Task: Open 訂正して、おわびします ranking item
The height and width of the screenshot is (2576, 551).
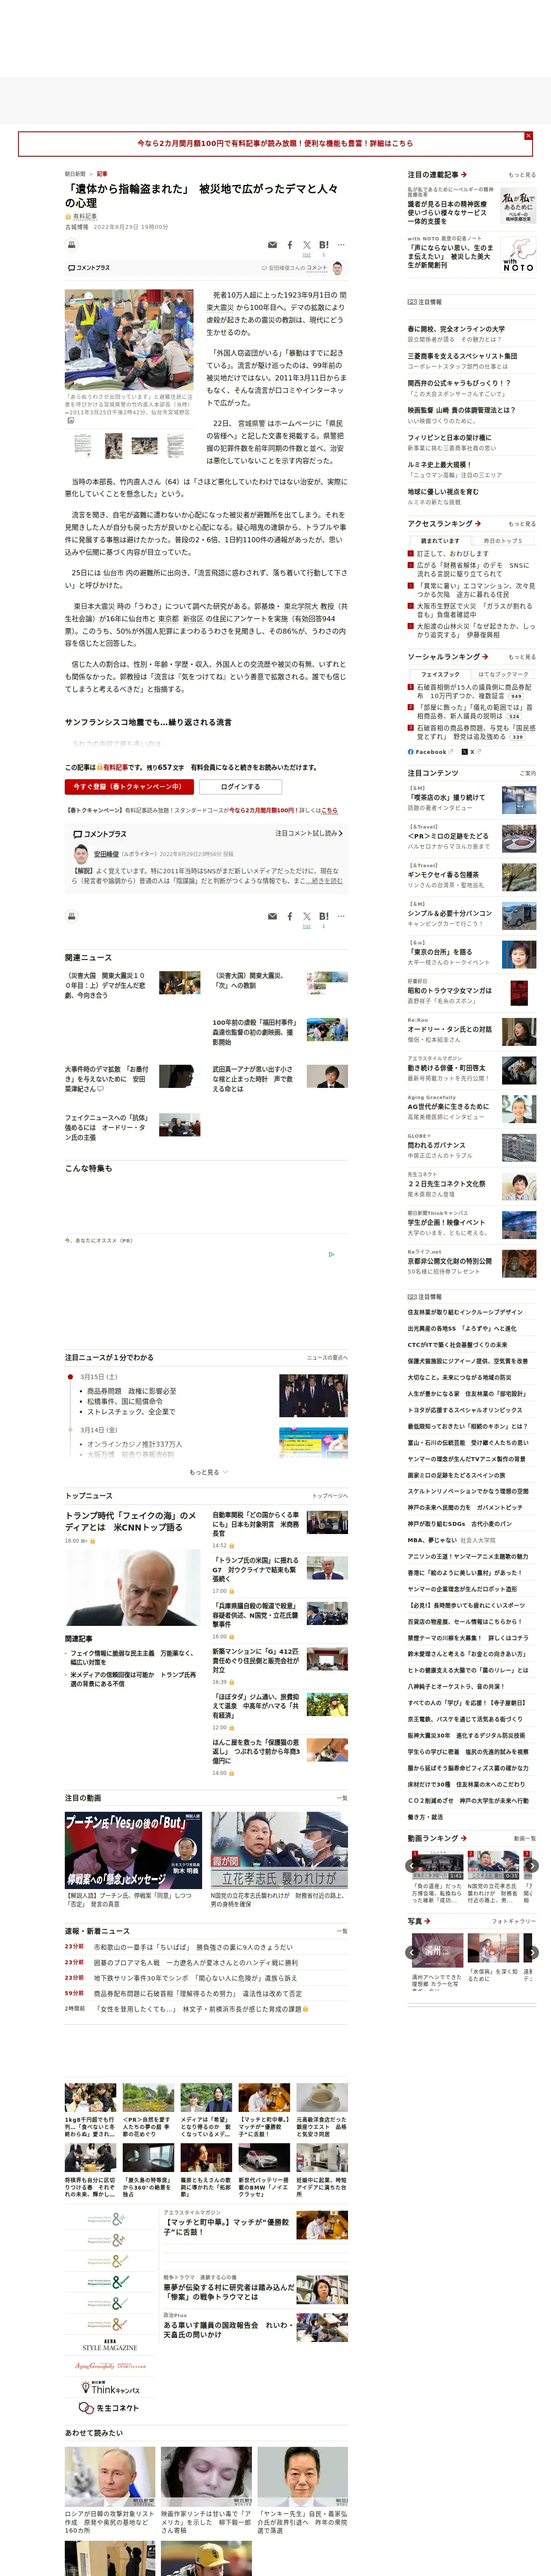Action: click(453, 554)
